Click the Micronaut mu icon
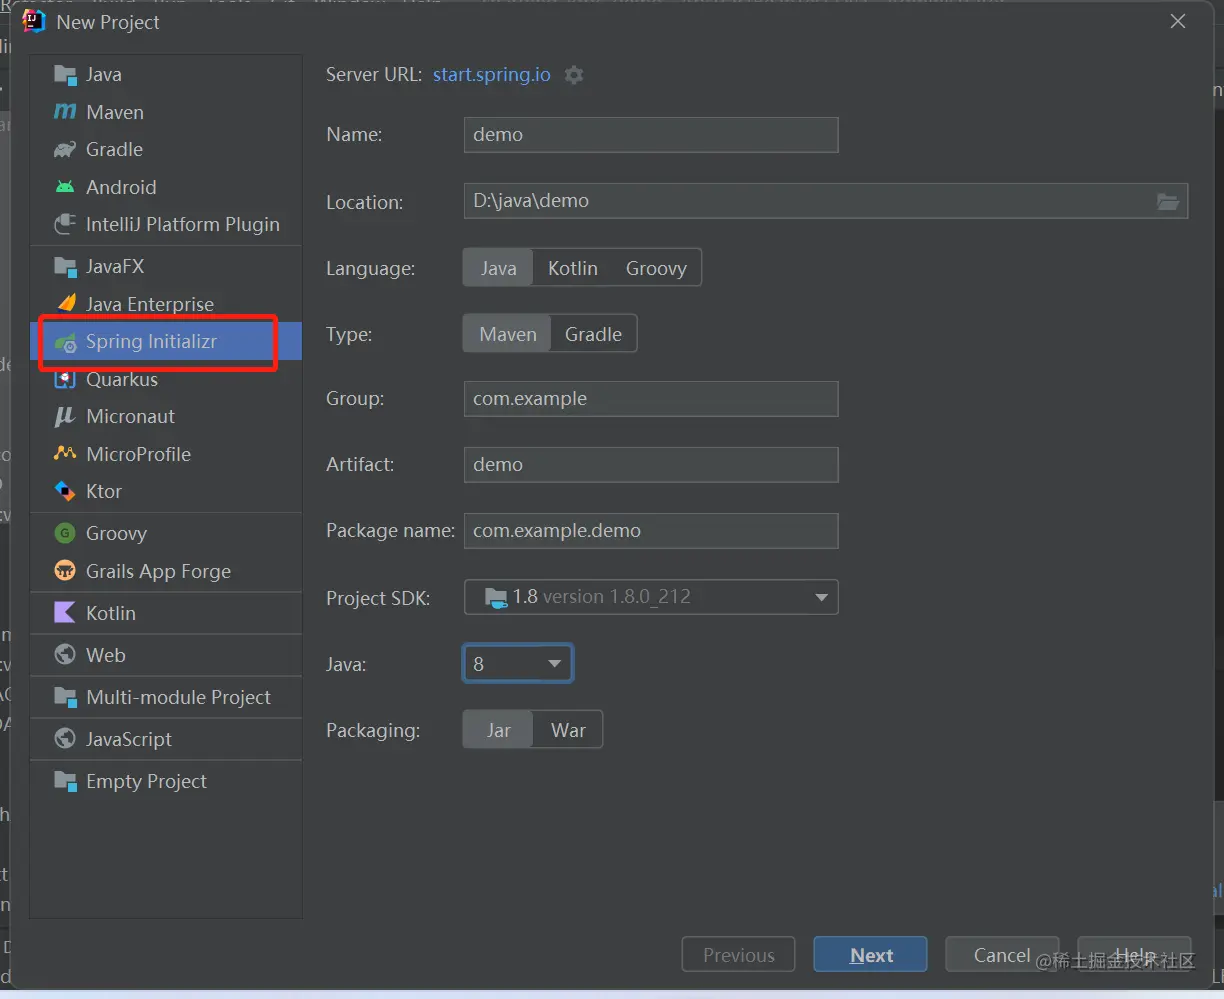 coord(65,416)
